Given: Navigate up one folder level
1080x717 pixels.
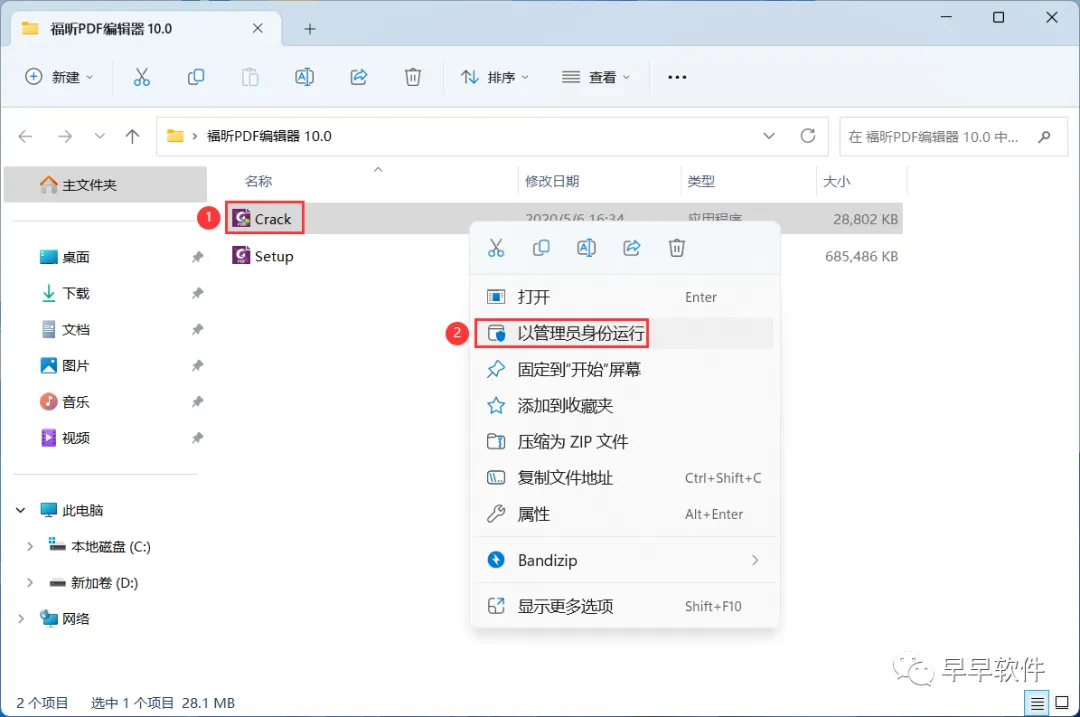Looking at the screenshot, I should tap(132, 136).
